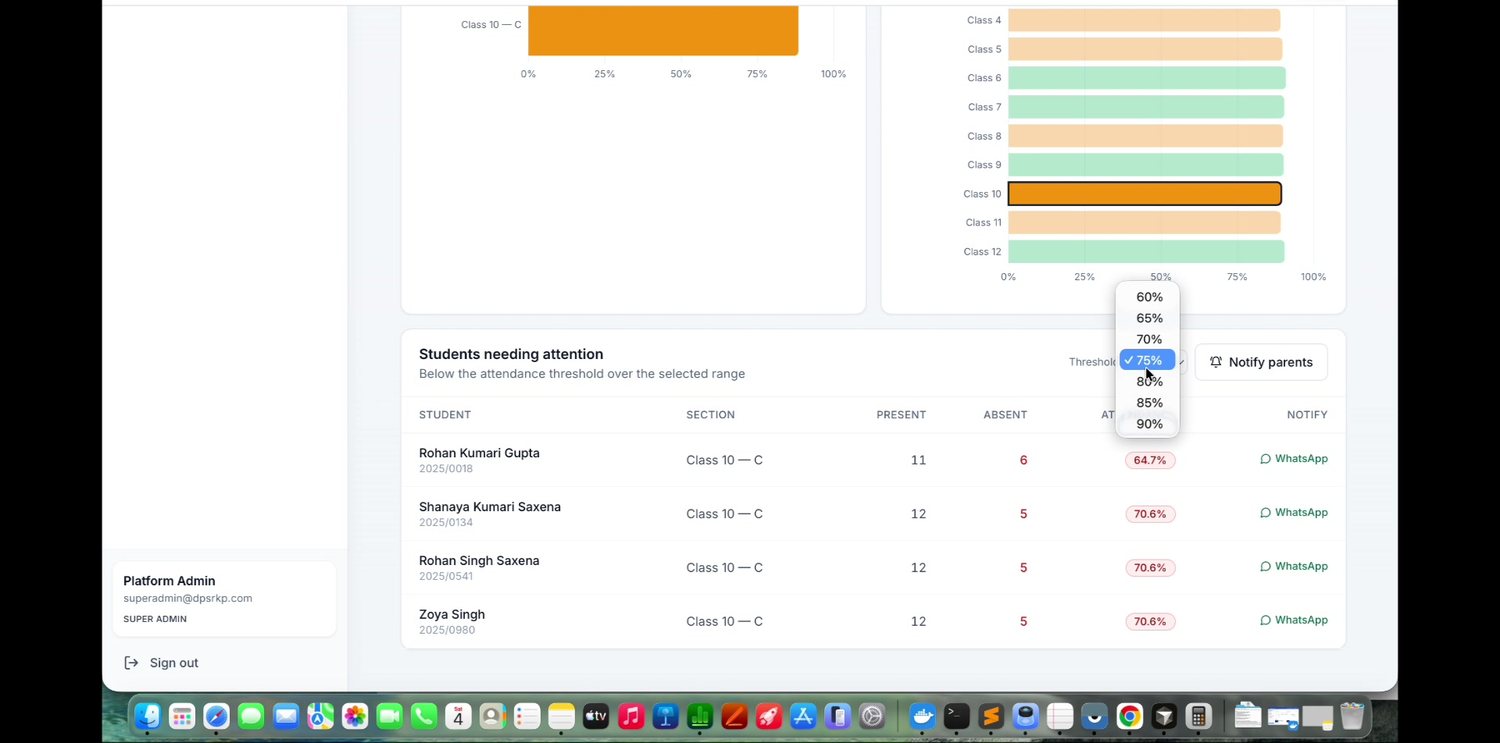Click the bell icon on Notify parents
The height and width of the screenshot is (743, 1500).
pos(1216,362)
